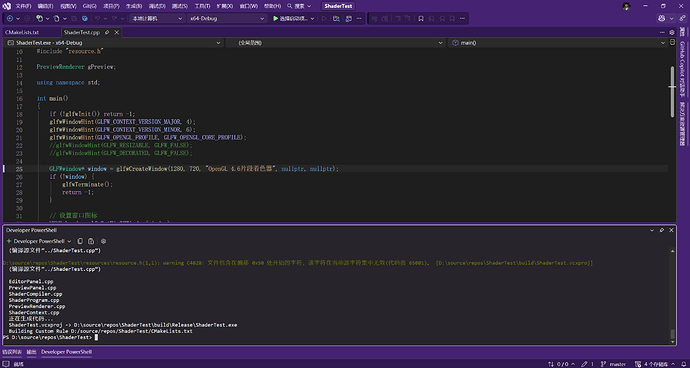The image size is (690, 368).
Task: Expand the search dropdown in title bar
Action: (309, 6)
